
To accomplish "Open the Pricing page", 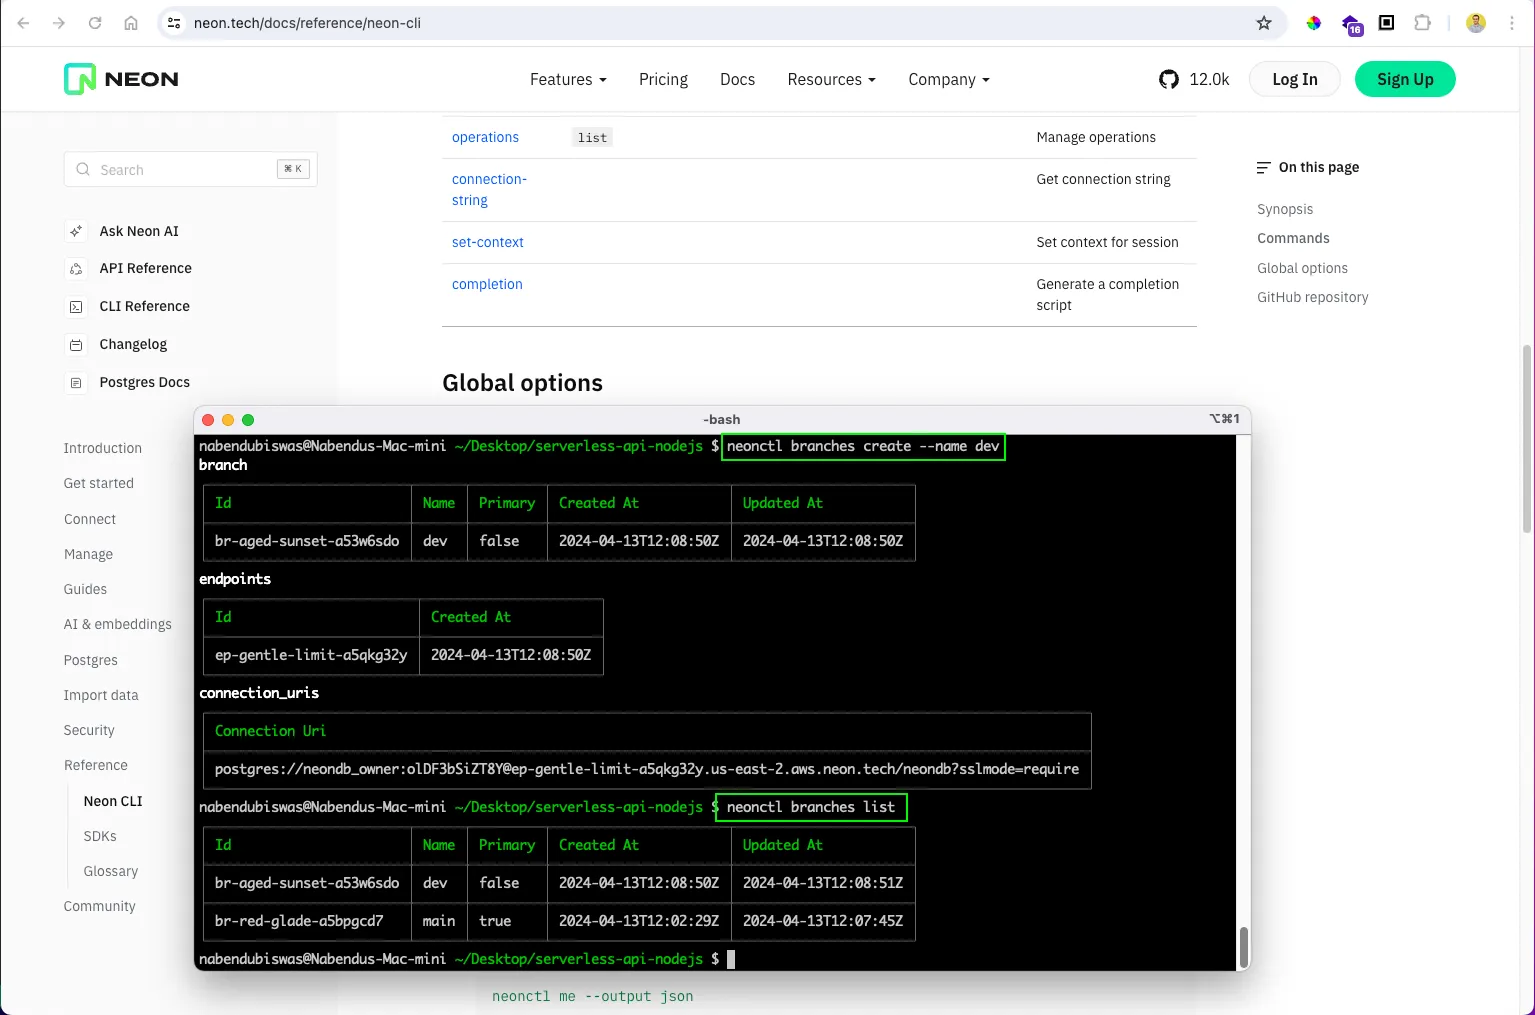I will point(663,79).
